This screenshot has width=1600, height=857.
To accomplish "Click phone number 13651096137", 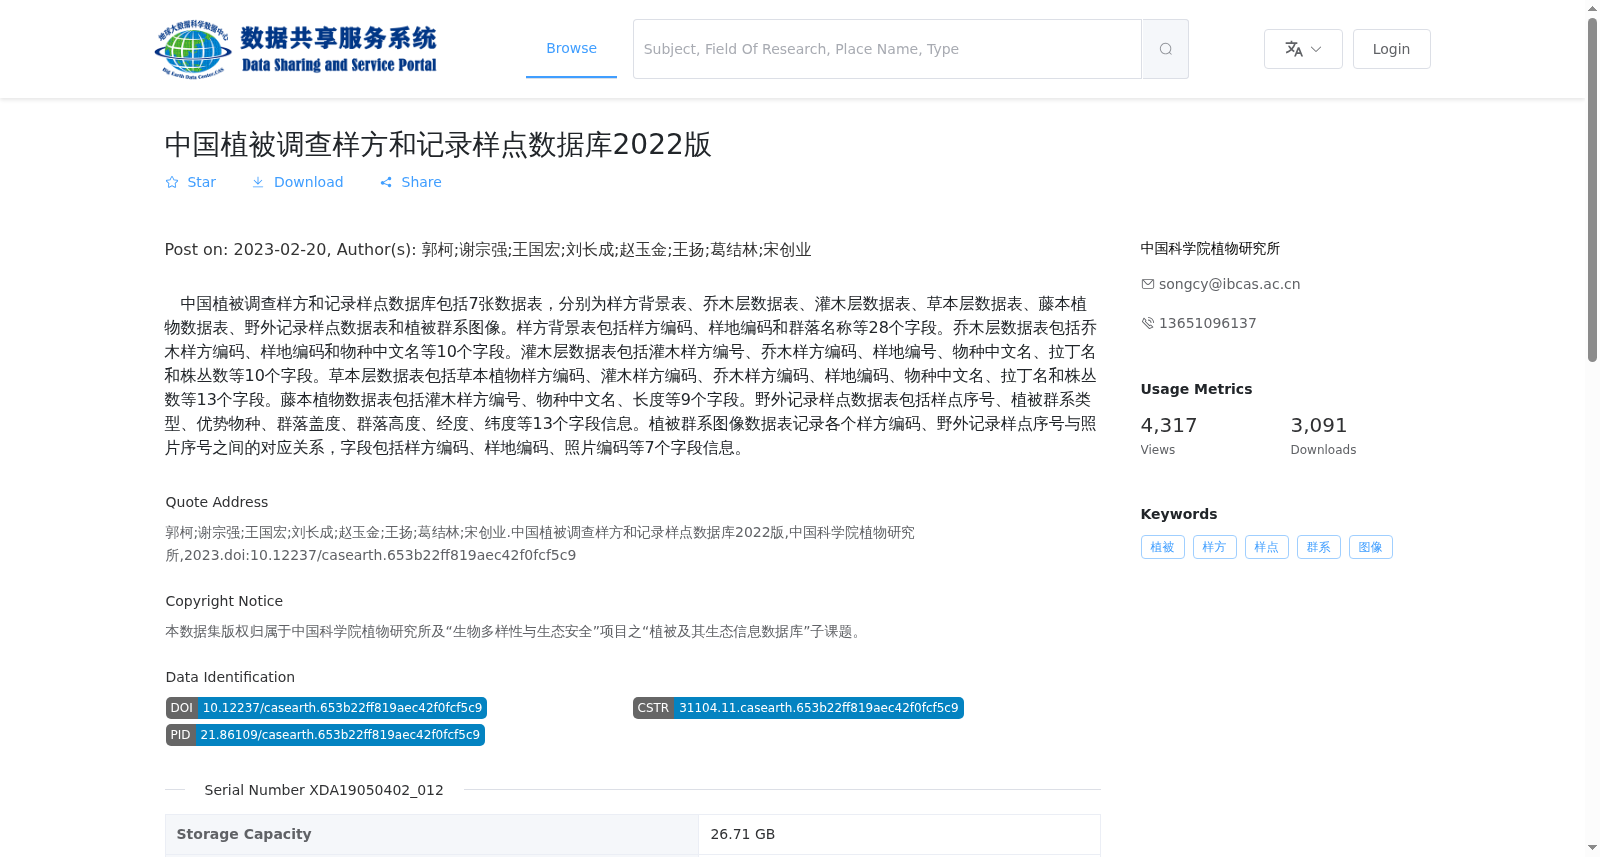I will click(x=1207, y=323).
